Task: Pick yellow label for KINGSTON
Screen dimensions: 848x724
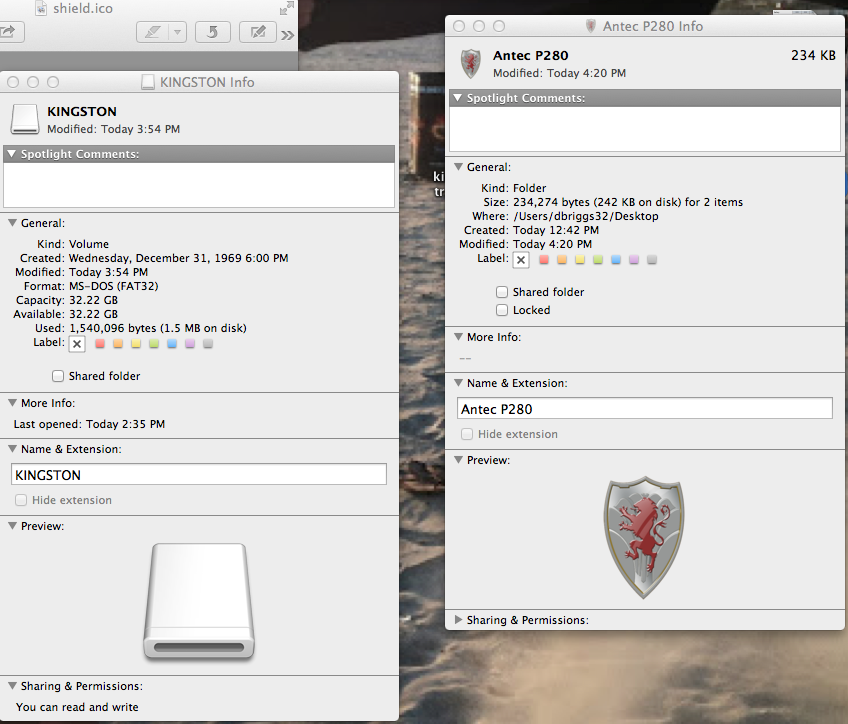Action: click(x=136, y=343)
